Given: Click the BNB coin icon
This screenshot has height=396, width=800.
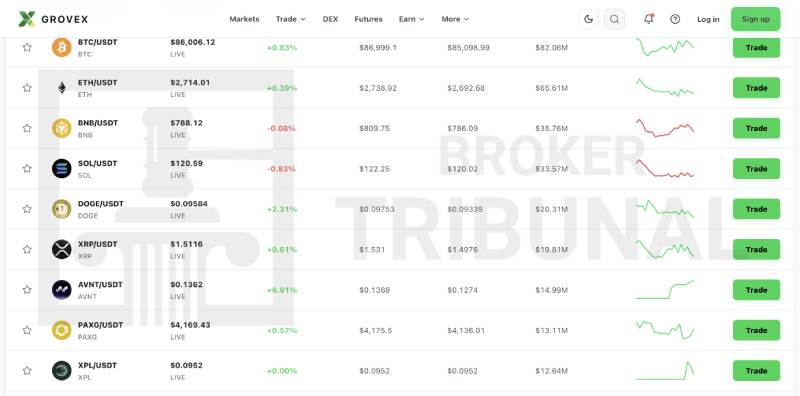Looking at the screenshot, I should [x=62, y=128].
